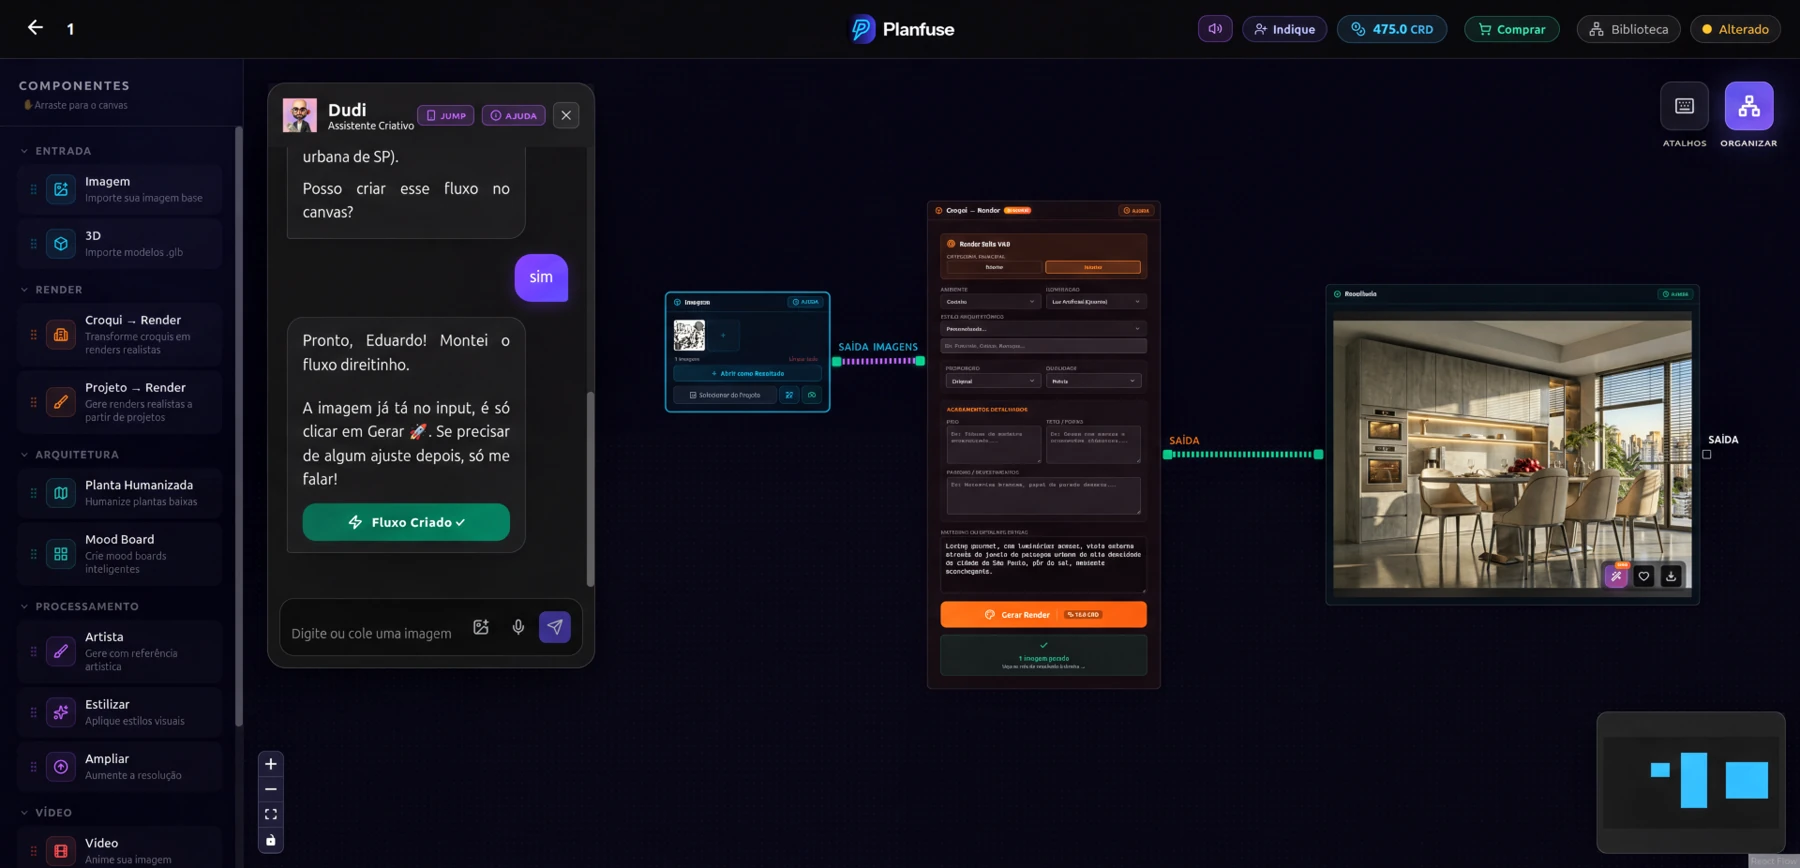The width and height of the screenshot is (1800, 868).
Task: Send the chat message
Action: (x=555, y=627)
